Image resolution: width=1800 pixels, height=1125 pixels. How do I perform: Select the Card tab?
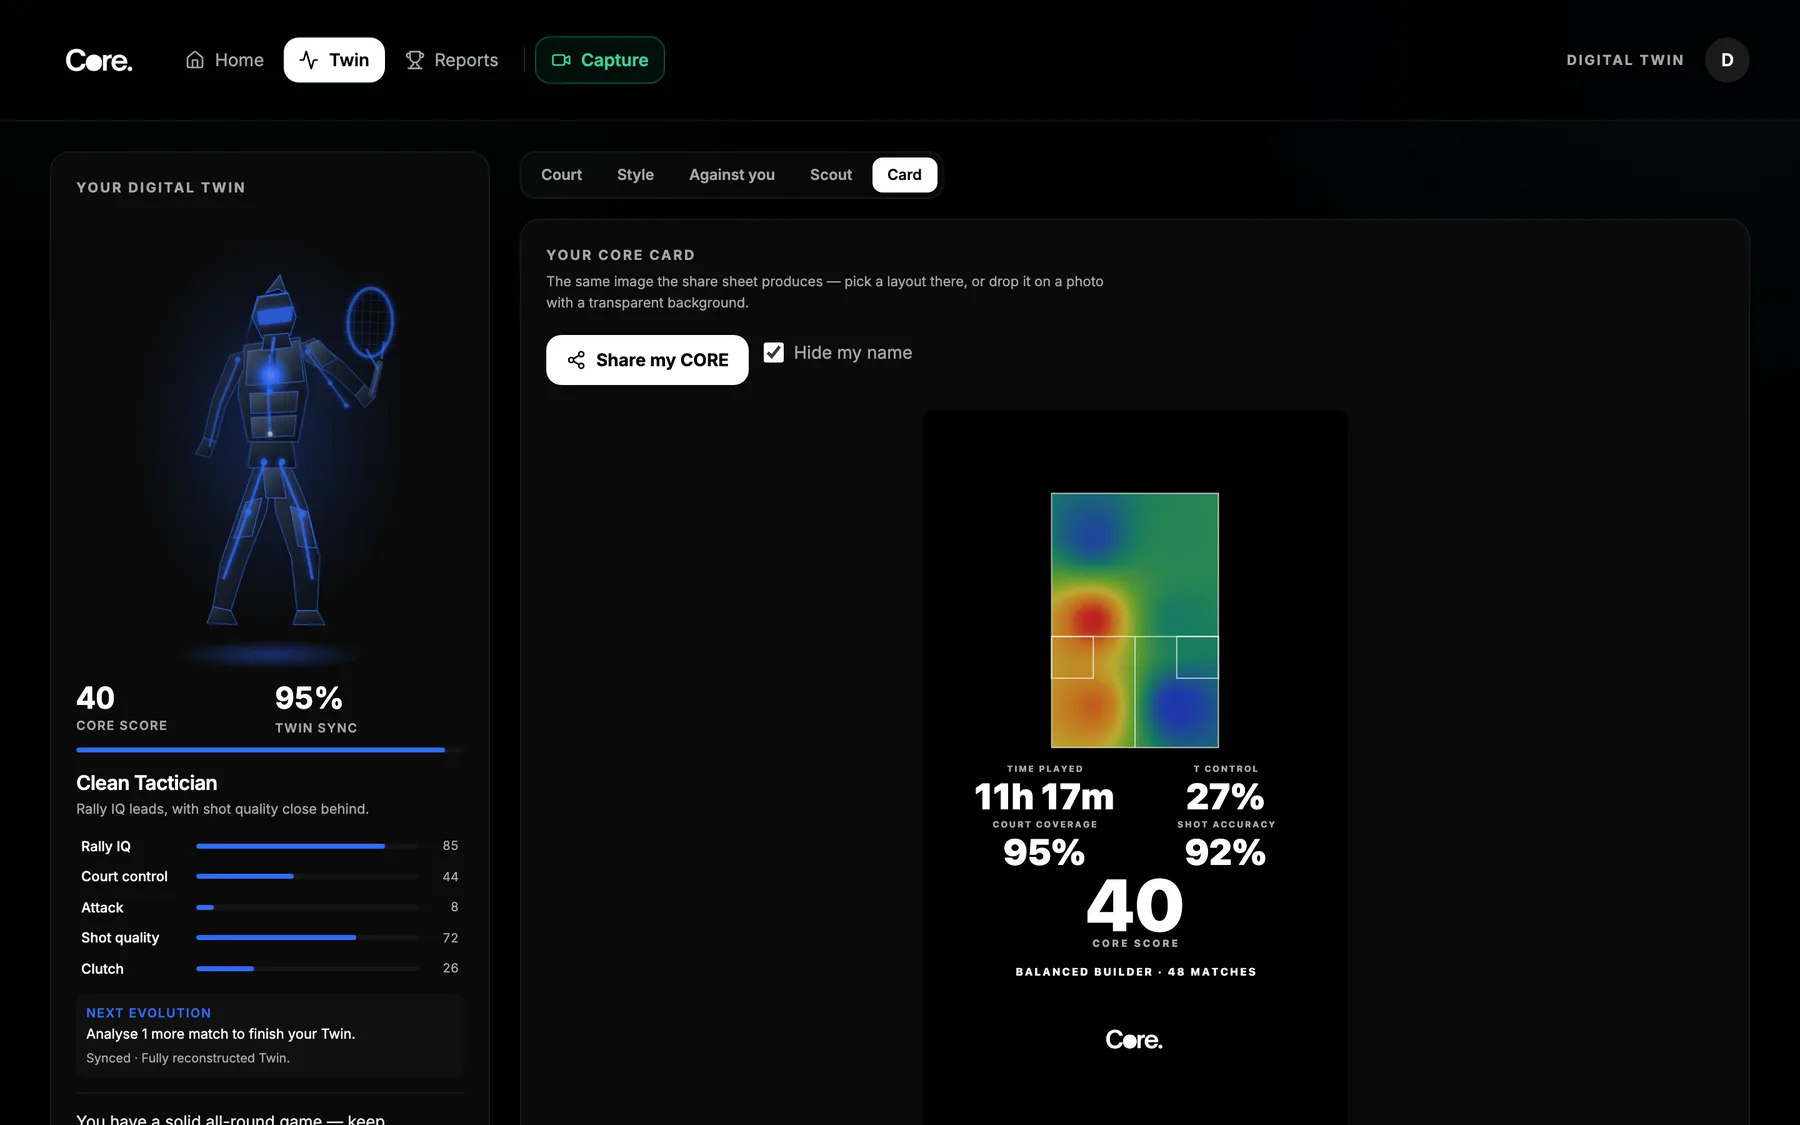[904, 175]
